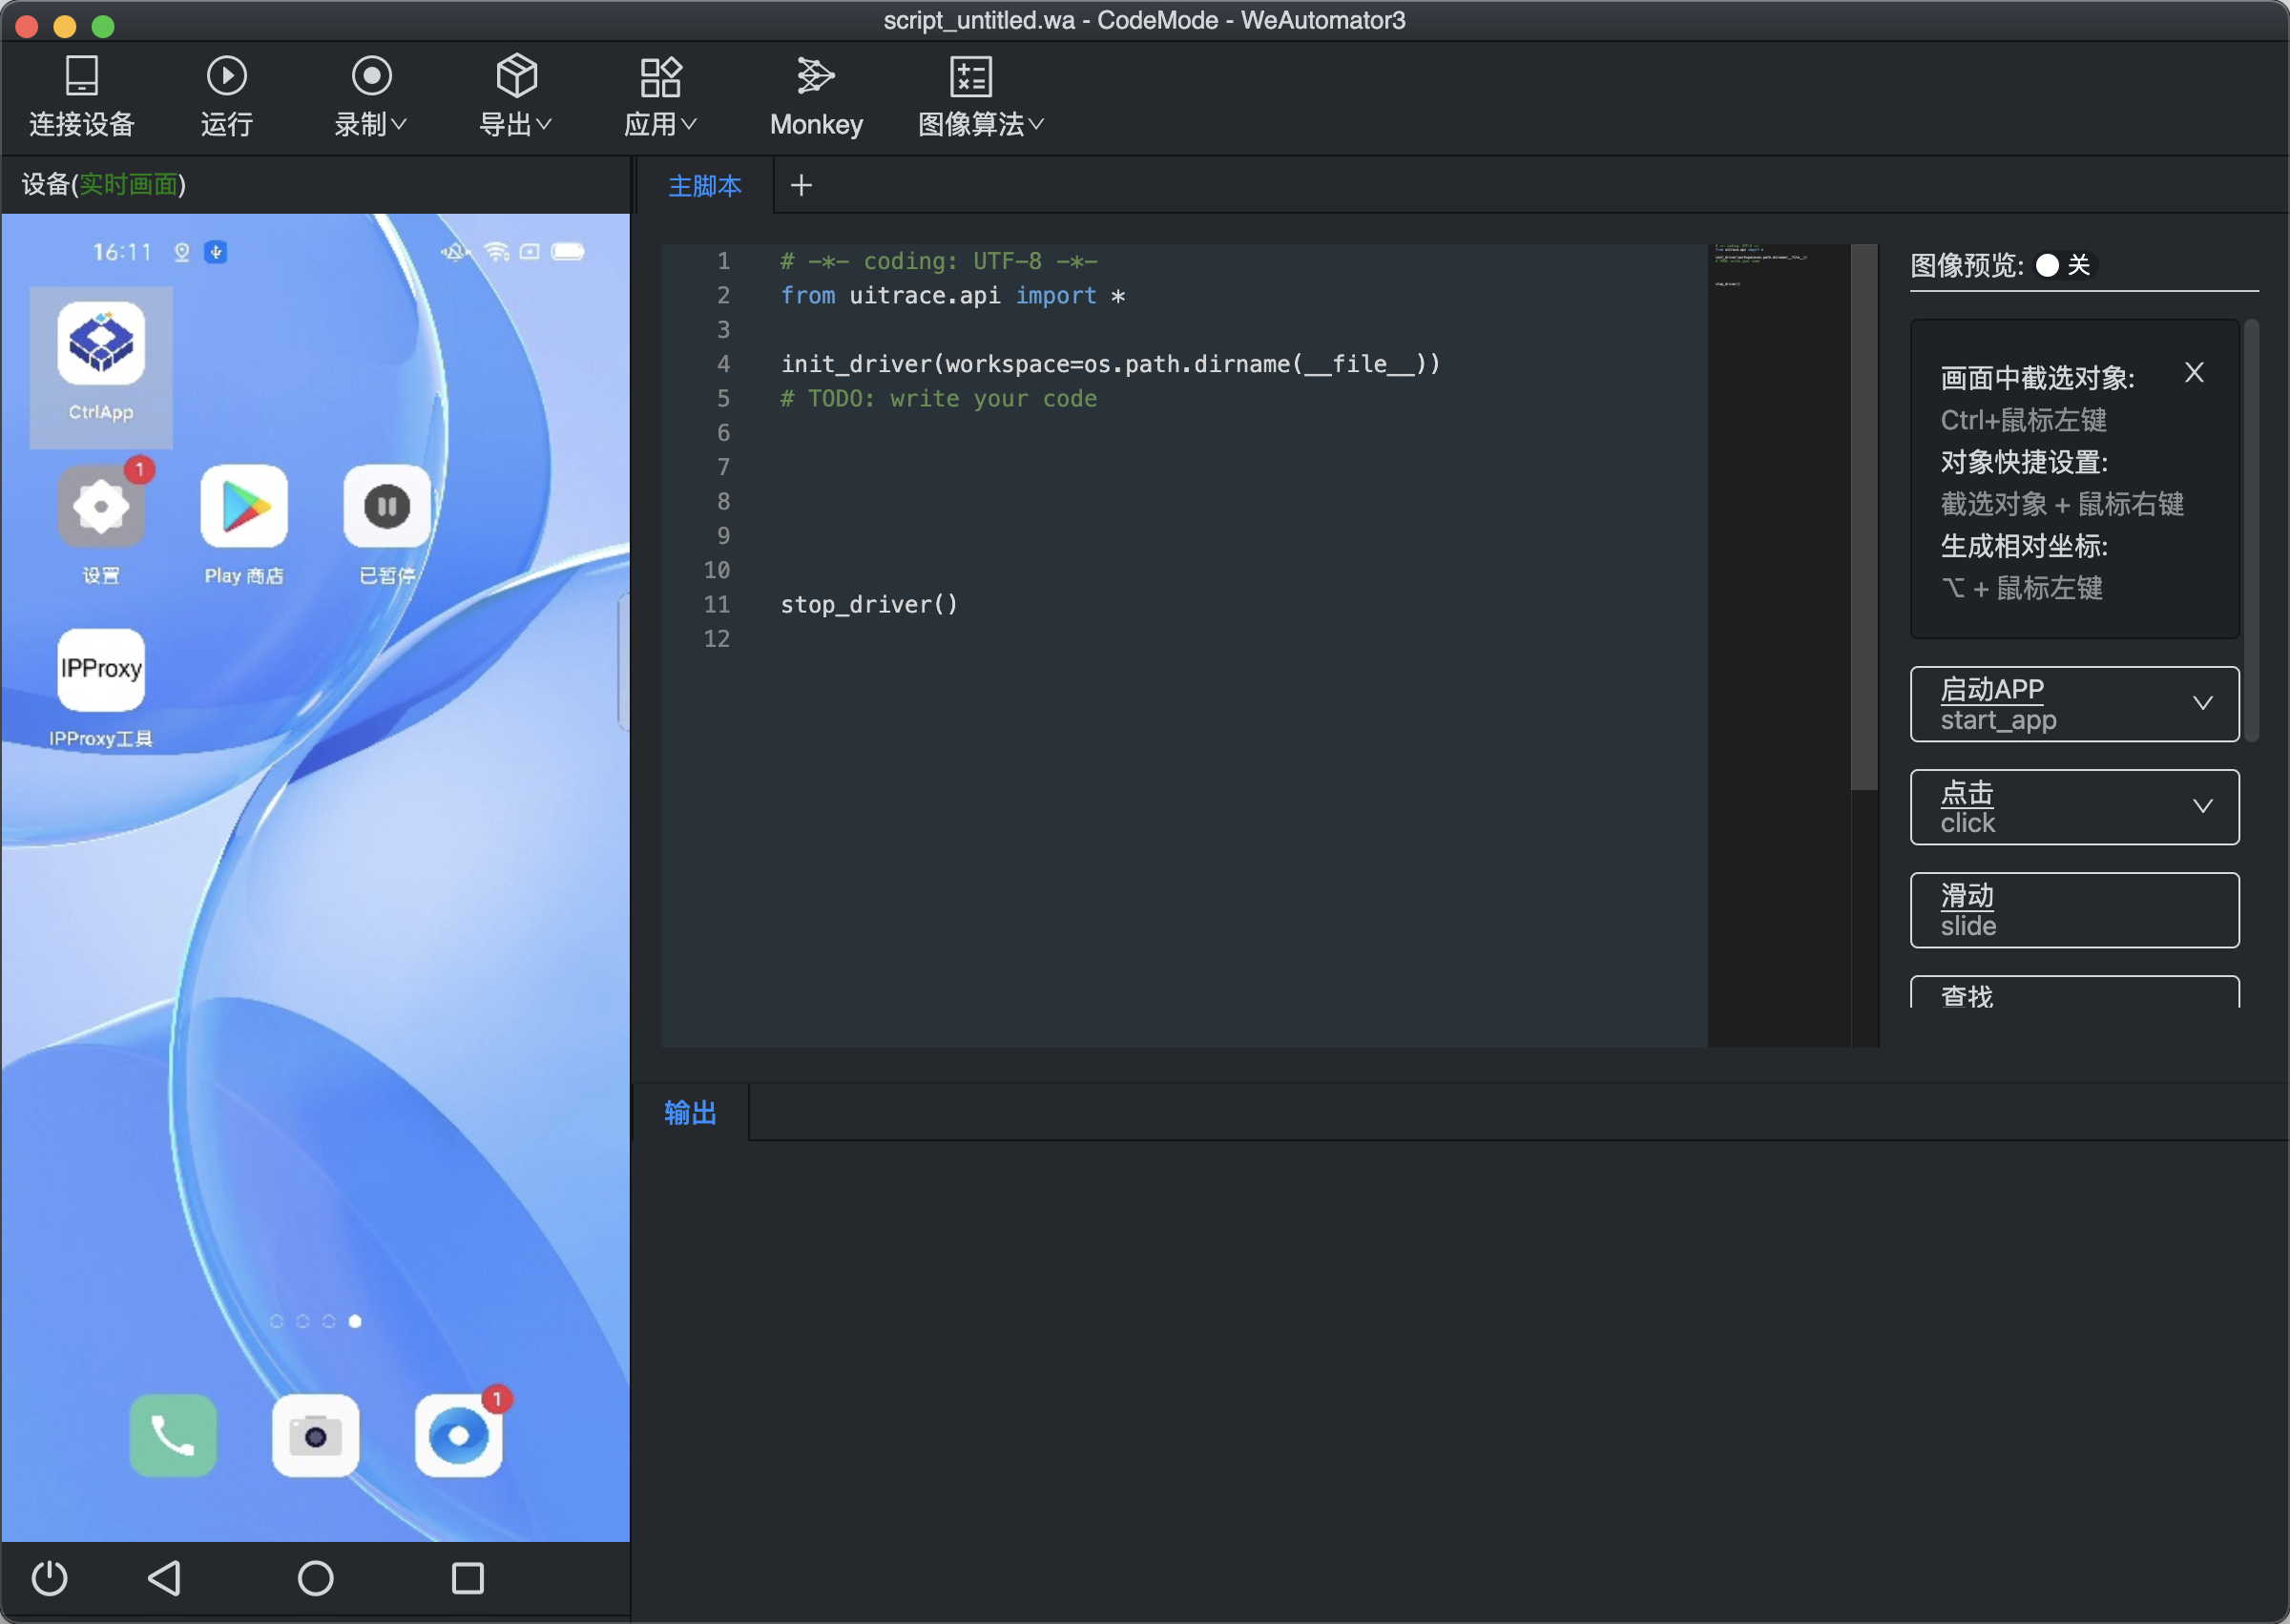Click the device power button icon
The width and height of the screenshot is (2290, 1624).
click(49, 1578)
